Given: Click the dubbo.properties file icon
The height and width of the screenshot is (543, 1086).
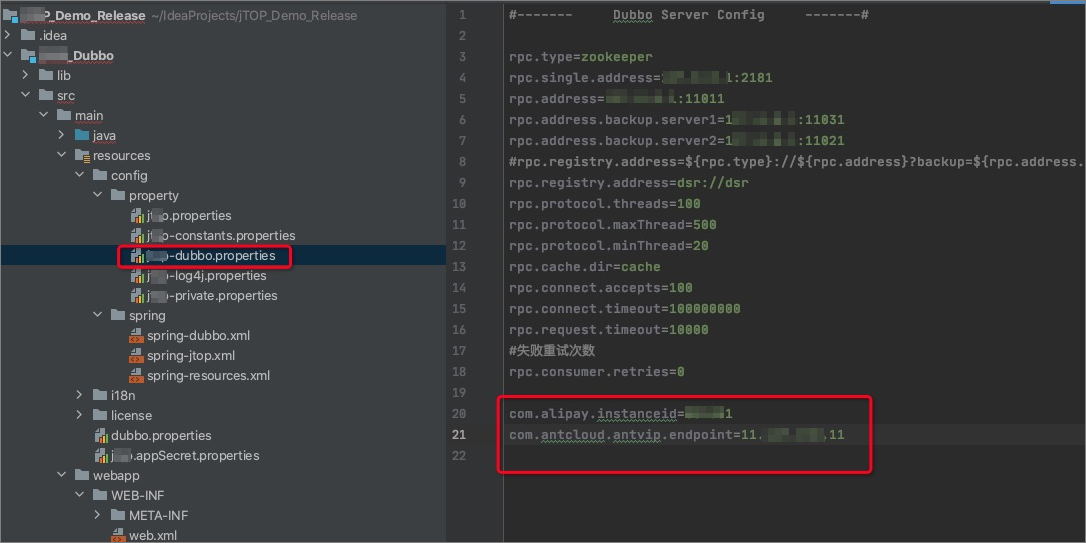Looking at the screenshot, I should coord(101,436).
